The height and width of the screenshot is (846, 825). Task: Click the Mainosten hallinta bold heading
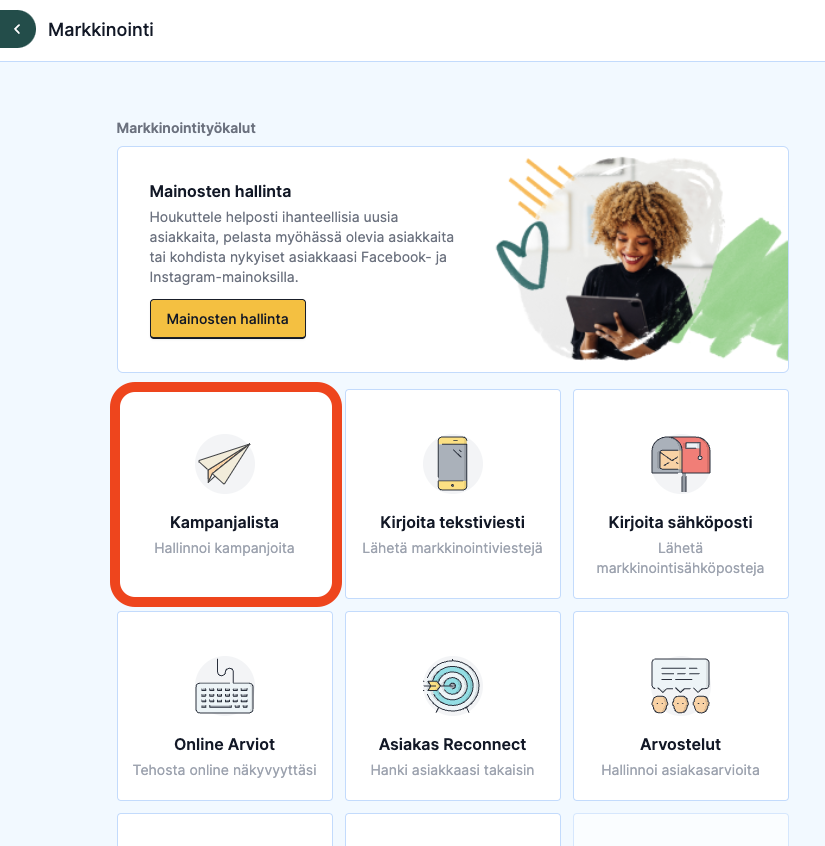tap(220, 192)
